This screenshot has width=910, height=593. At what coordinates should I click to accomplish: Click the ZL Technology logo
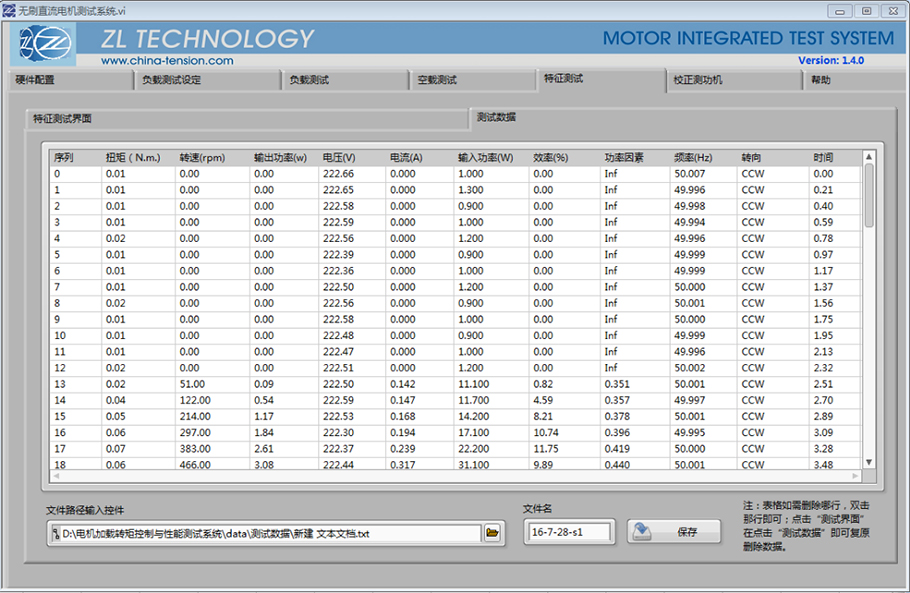(x=47, y=44)
